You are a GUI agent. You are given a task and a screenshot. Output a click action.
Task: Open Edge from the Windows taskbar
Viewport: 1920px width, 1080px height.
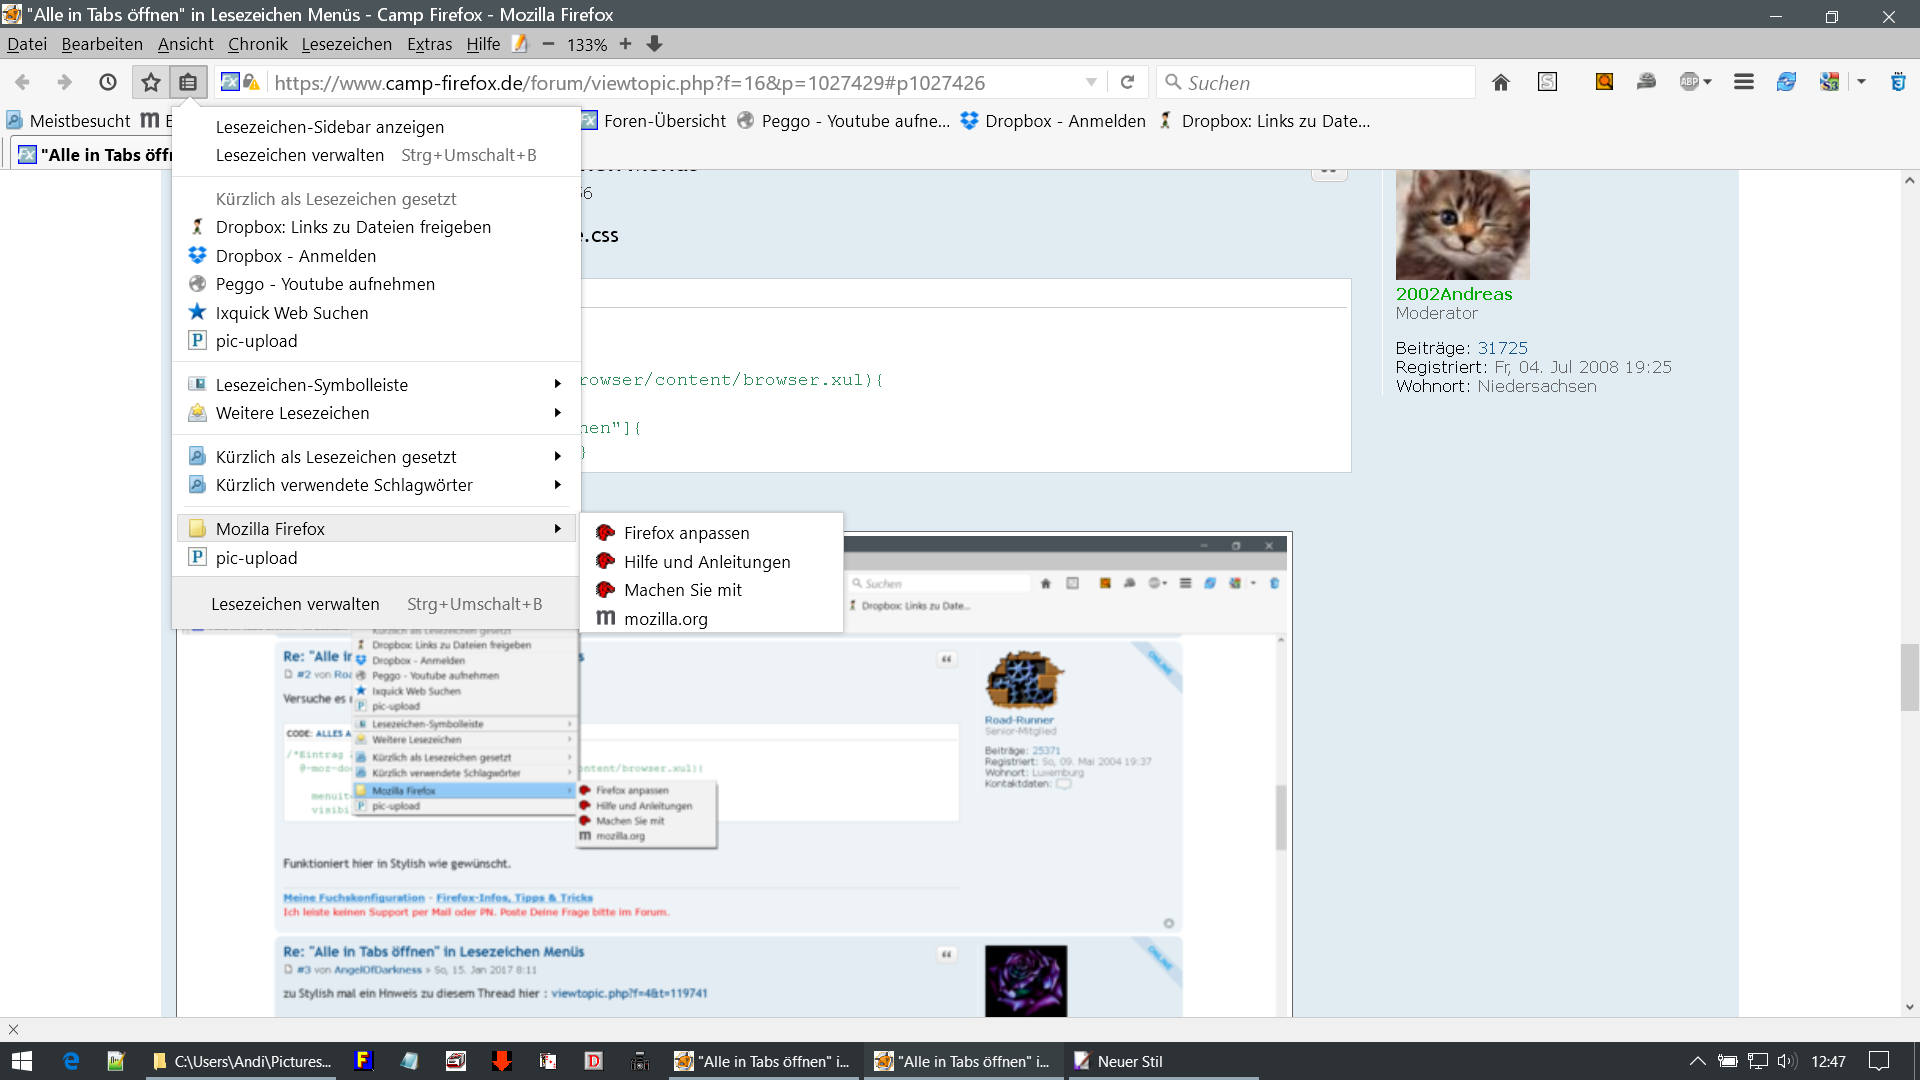[x=71, y=1061]
